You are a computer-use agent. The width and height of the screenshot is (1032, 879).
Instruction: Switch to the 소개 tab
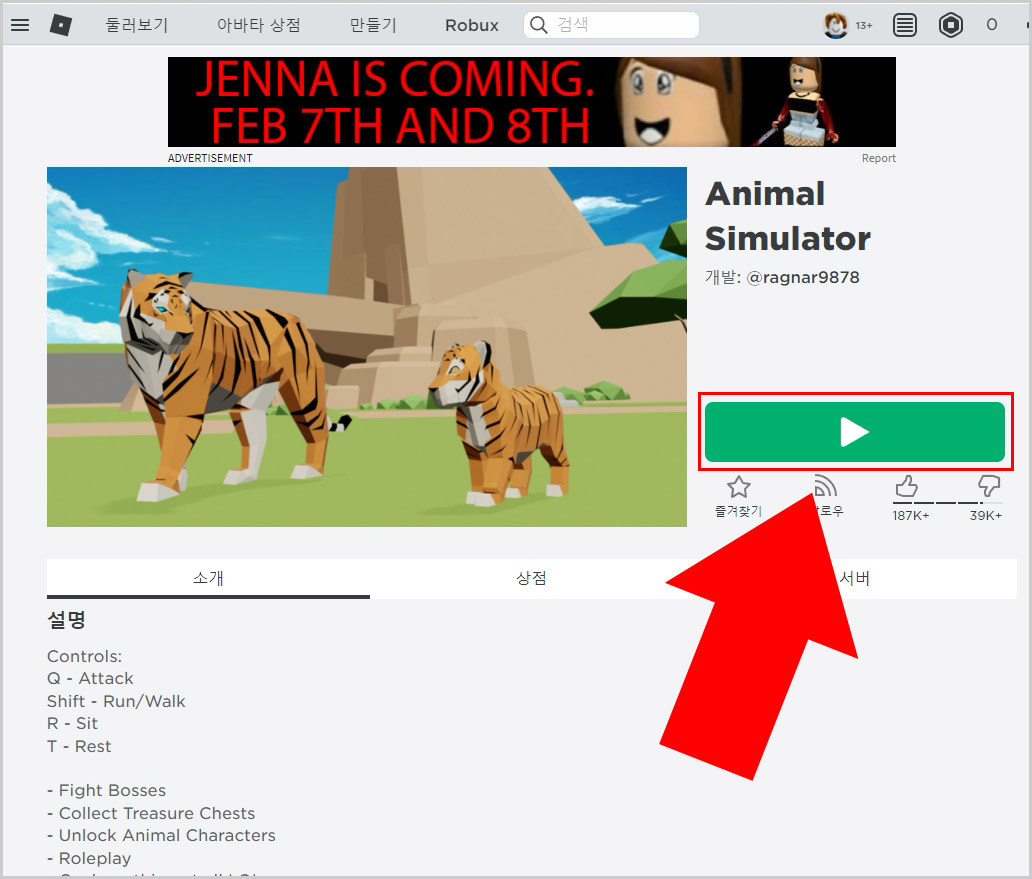pyautogui.click(x=208, y=578)
